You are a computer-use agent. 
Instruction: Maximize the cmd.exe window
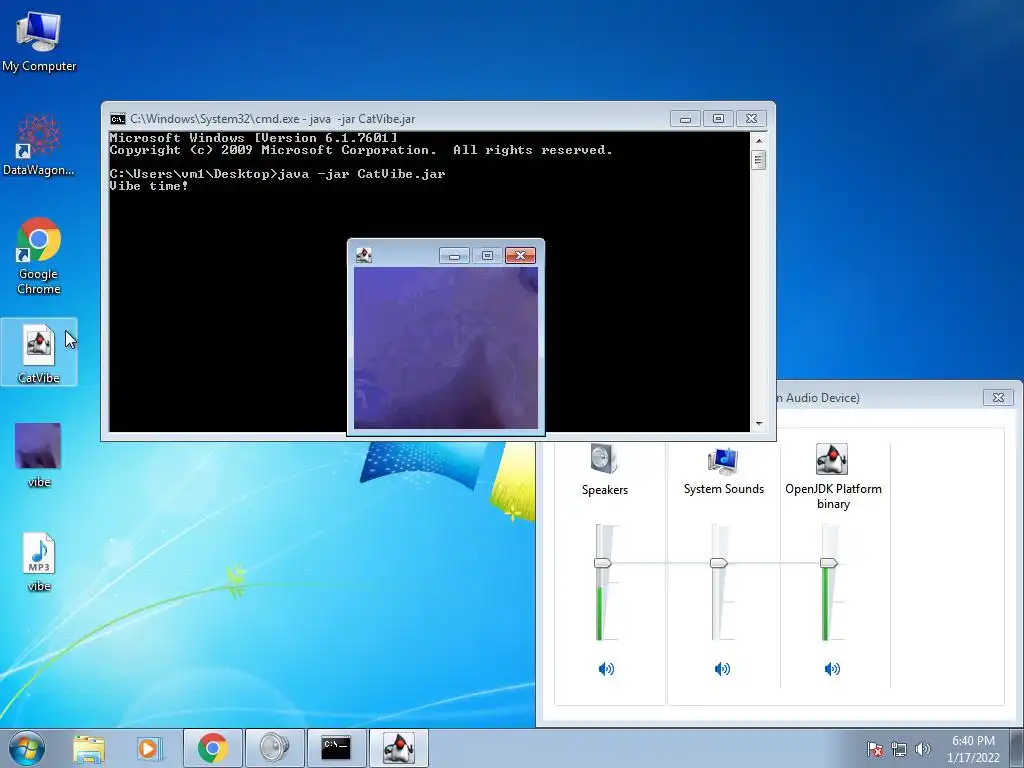tap(718, 119)
